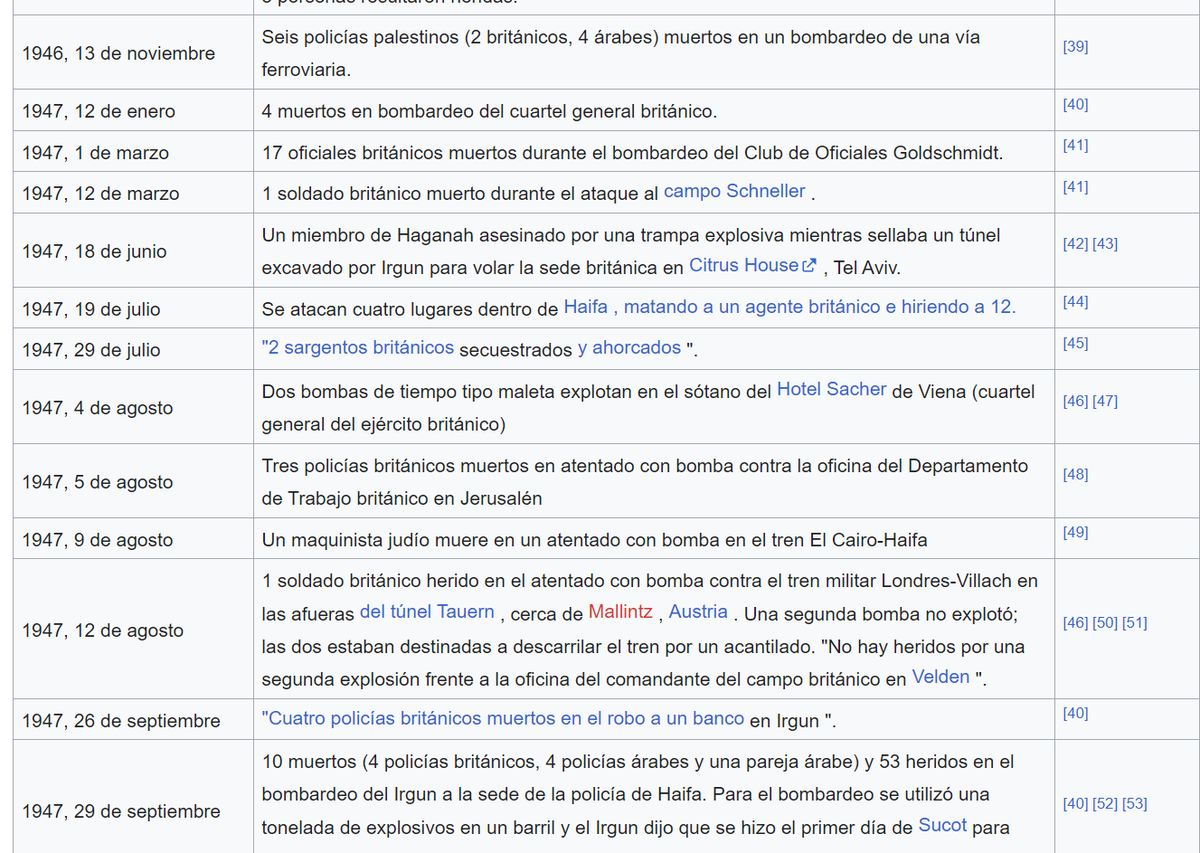Select the date '1947, 18 de junio'

94,251
